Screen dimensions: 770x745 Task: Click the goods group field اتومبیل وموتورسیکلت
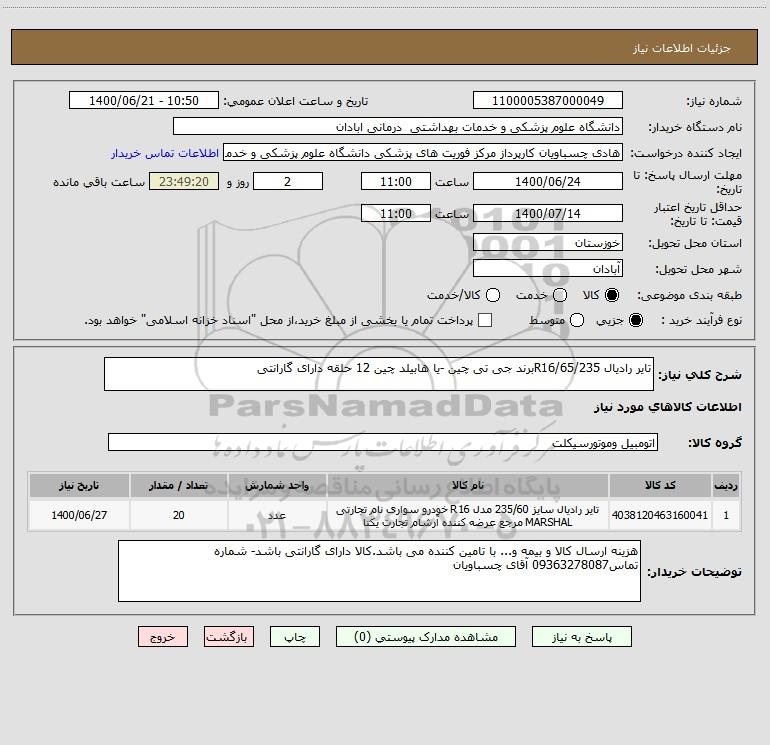(x=383, y=442)
